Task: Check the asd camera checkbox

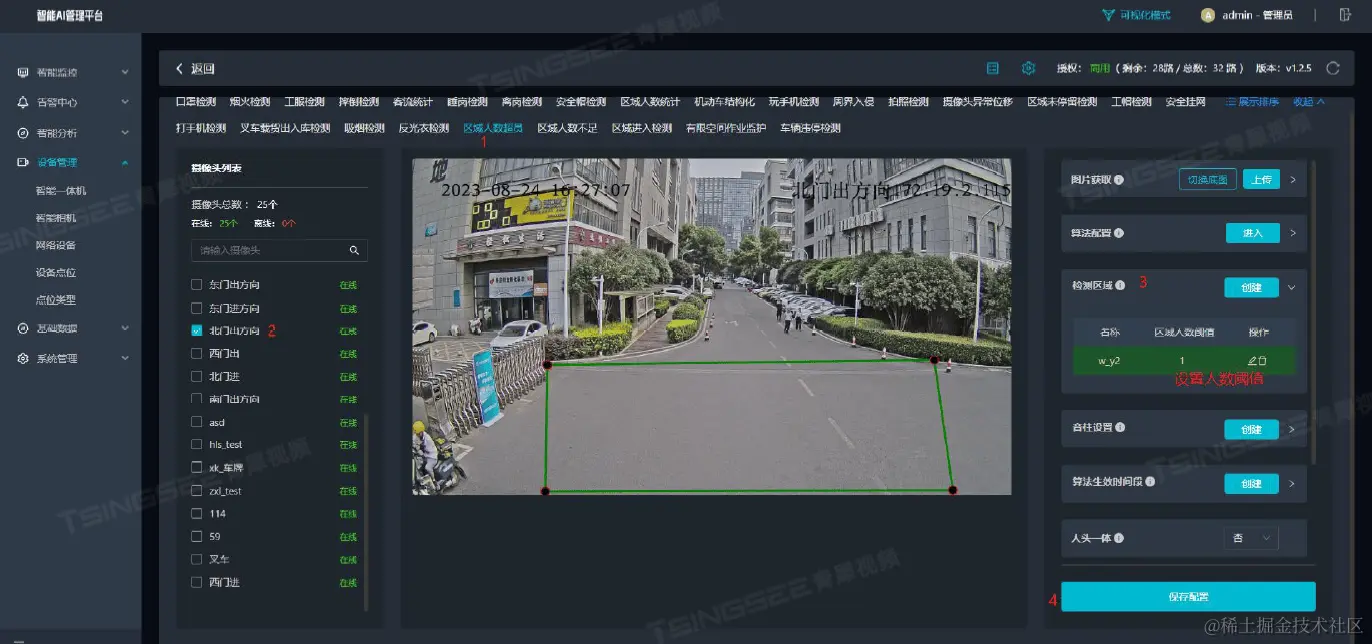Action: click(197, 423)
